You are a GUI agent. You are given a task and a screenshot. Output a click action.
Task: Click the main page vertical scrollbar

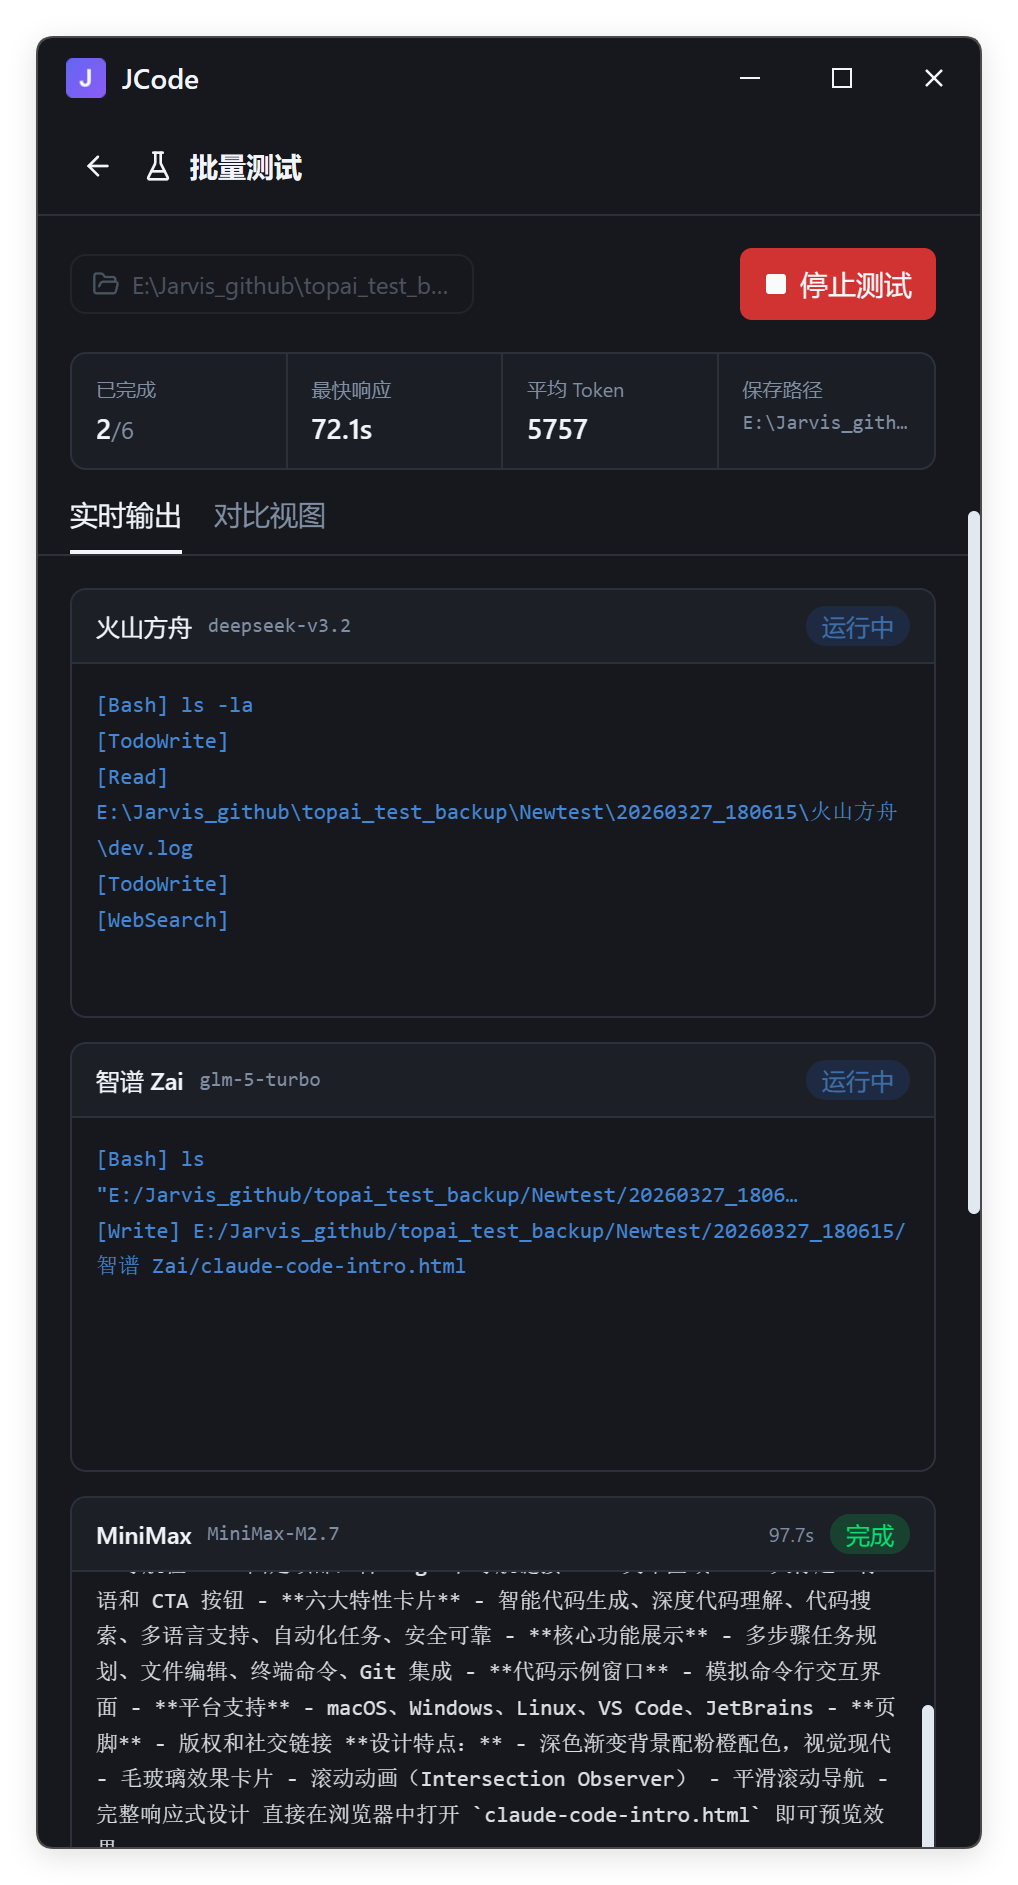[x=974, y=862]
